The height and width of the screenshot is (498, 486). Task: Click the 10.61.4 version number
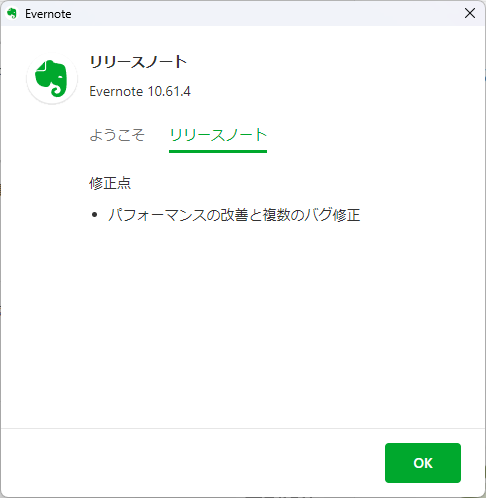pos(169,91)
